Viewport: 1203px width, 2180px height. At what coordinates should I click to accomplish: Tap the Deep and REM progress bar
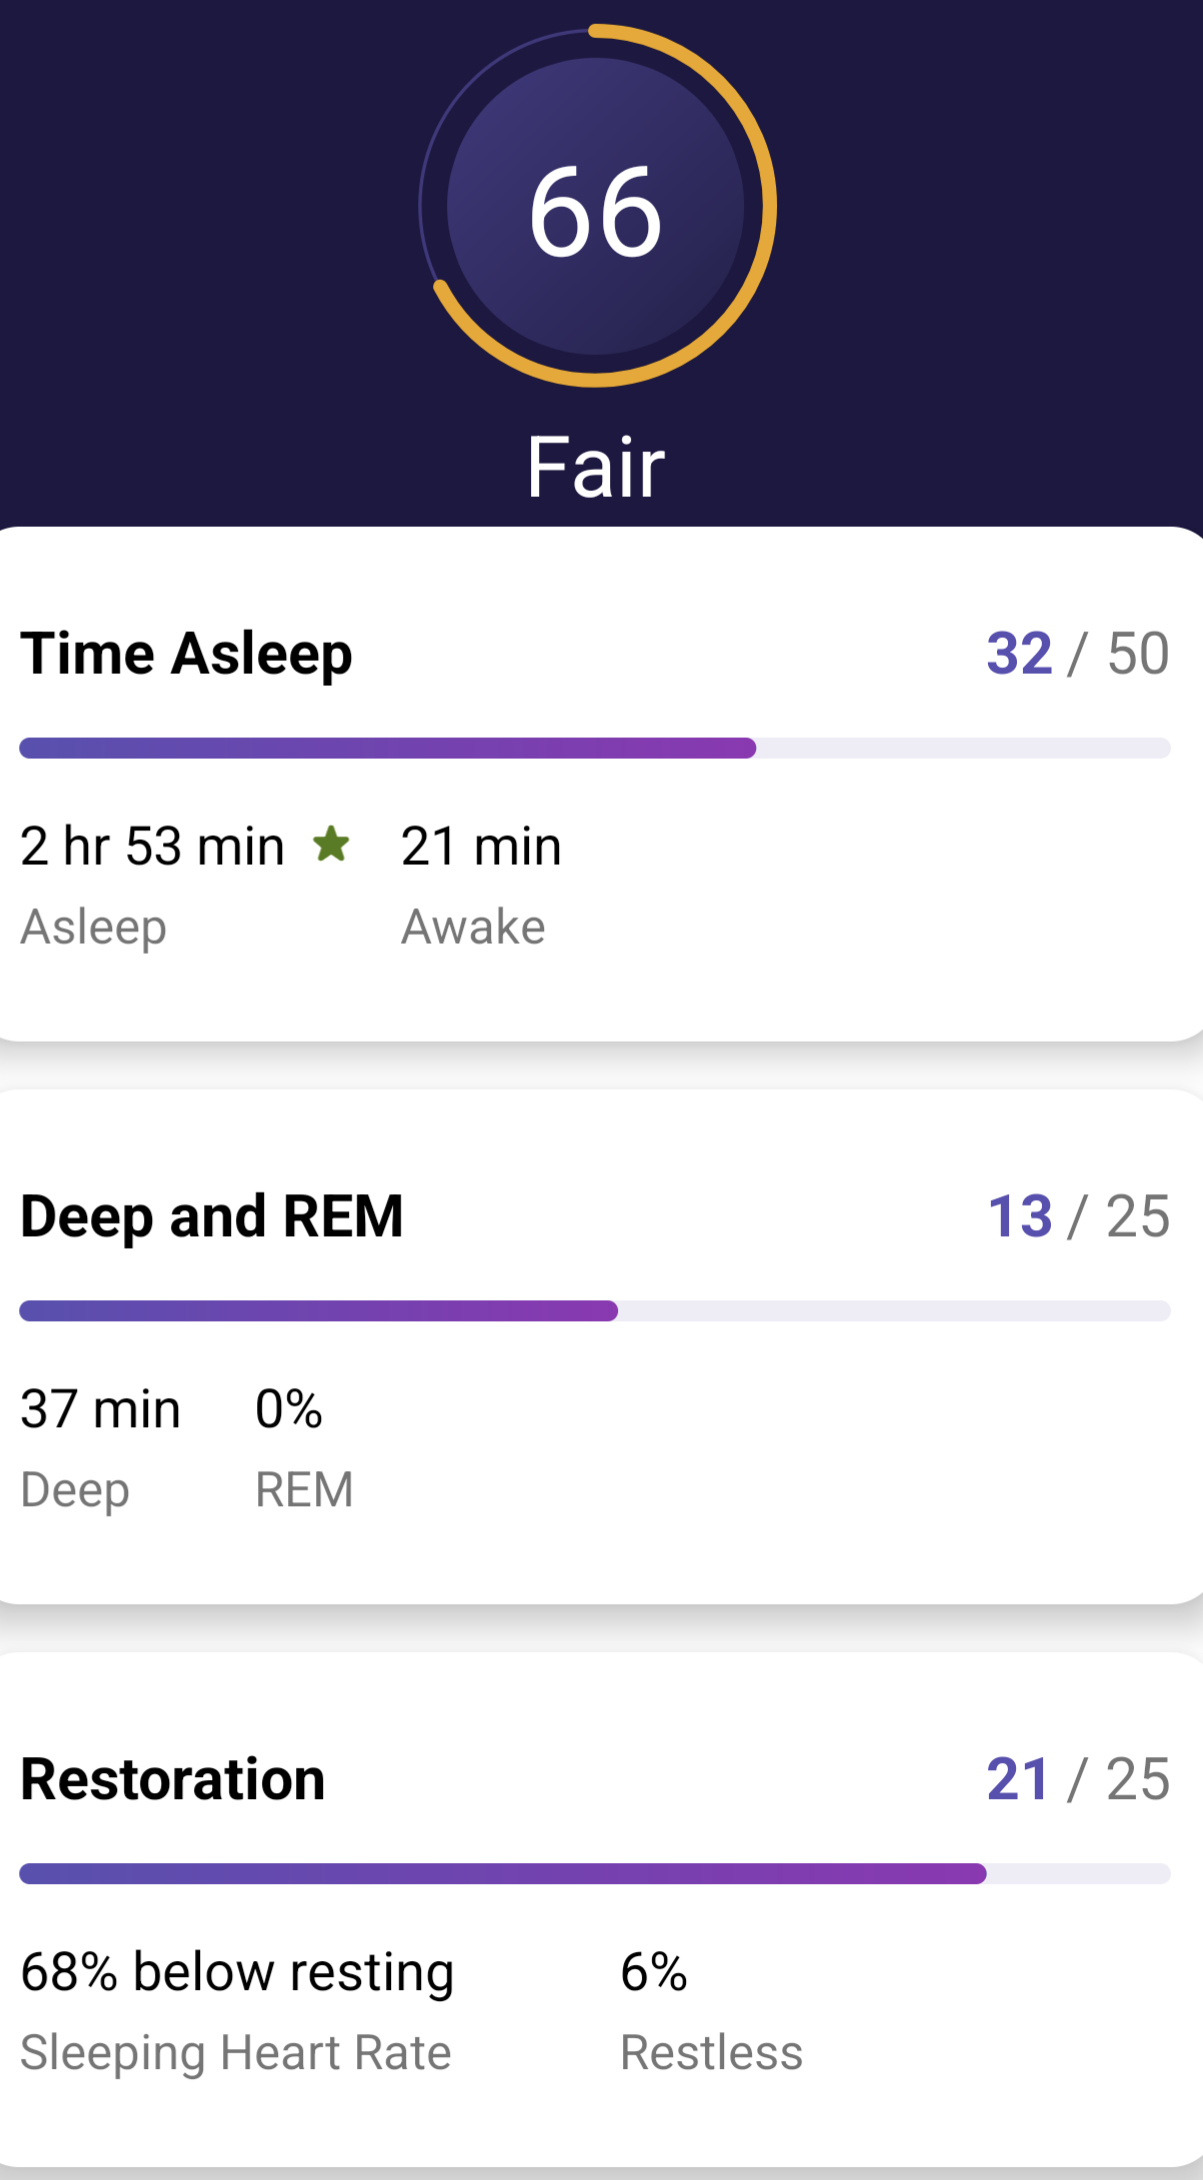pyautogui.click(x=595, y=1311)
